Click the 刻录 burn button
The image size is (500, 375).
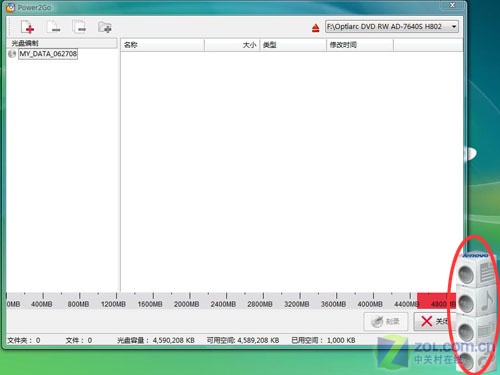[x=386, y=321]
